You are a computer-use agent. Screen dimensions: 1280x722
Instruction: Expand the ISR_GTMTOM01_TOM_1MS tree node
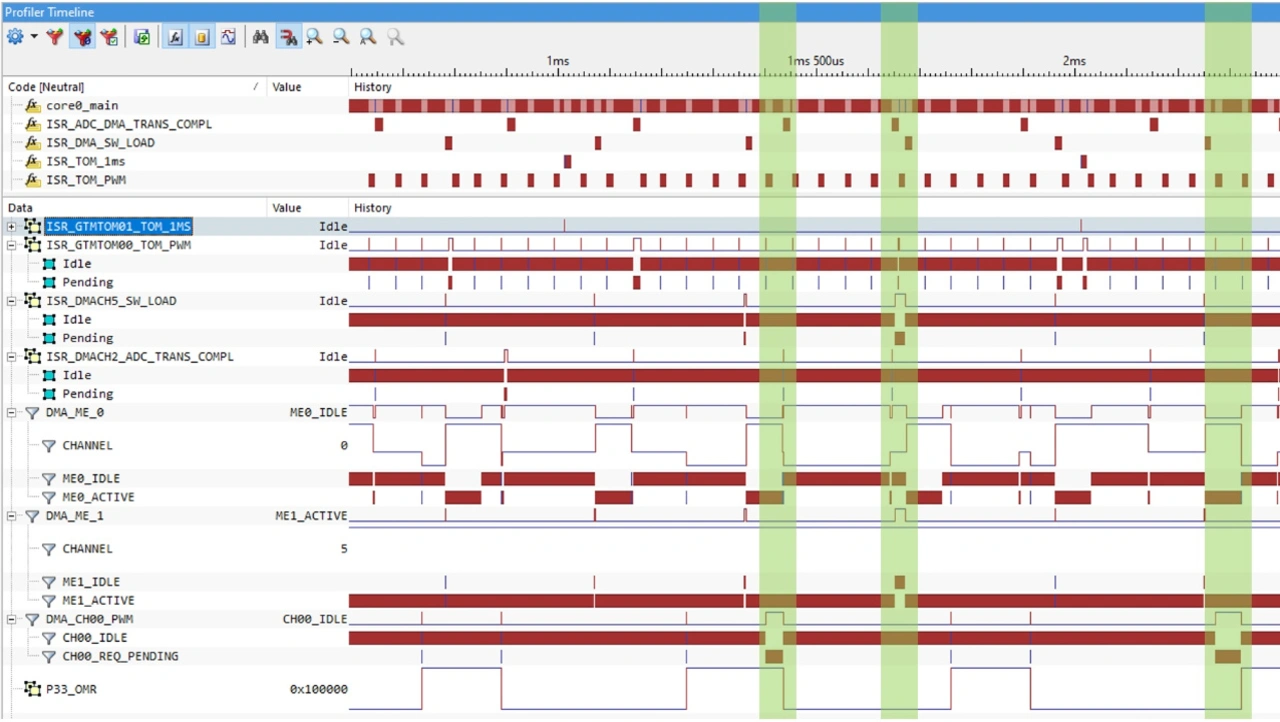pyautogui.click(x=12, y=227)
